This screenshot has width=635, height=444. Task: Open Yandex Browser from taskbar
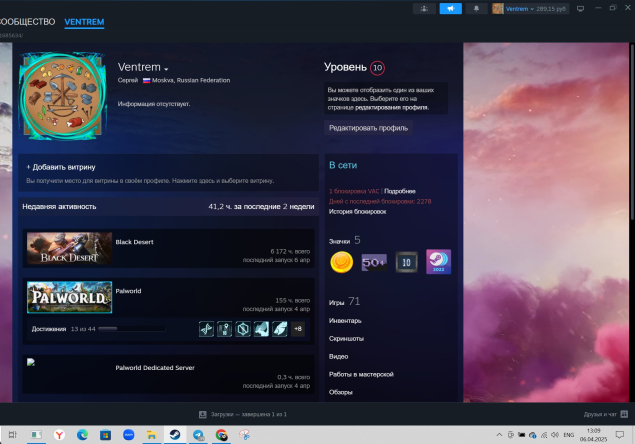pyautogui.click(x=60, y=435)
